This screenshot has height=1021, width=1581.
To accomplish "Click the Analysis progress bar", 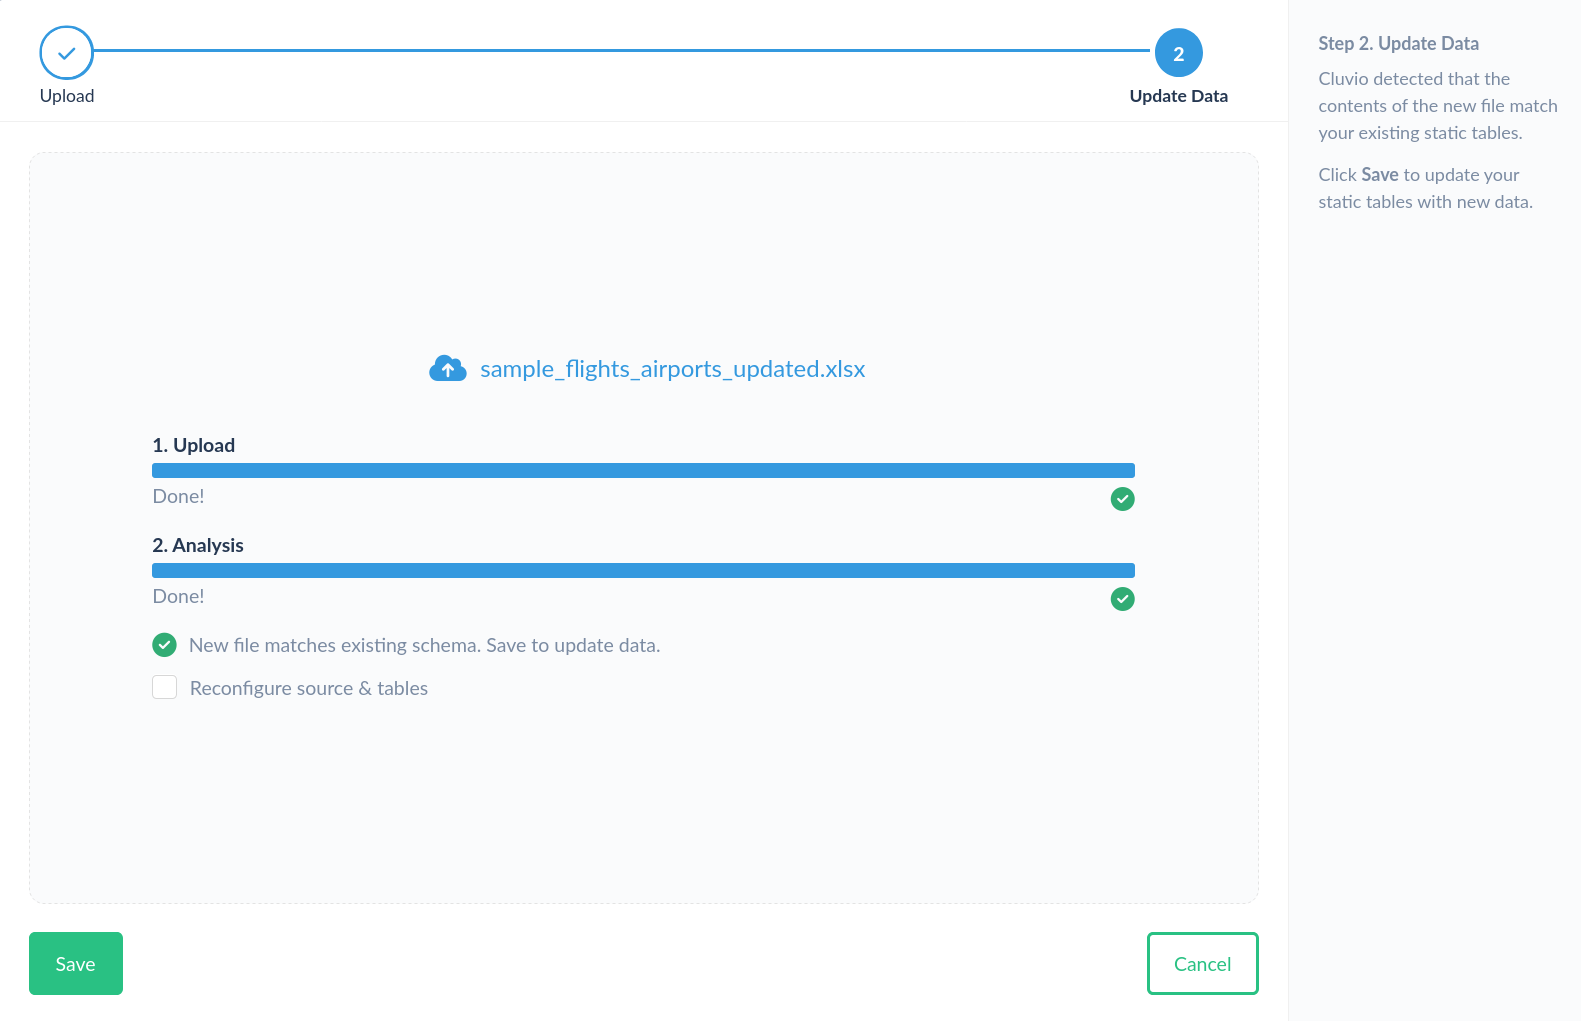I will click(x=643, y=570).
